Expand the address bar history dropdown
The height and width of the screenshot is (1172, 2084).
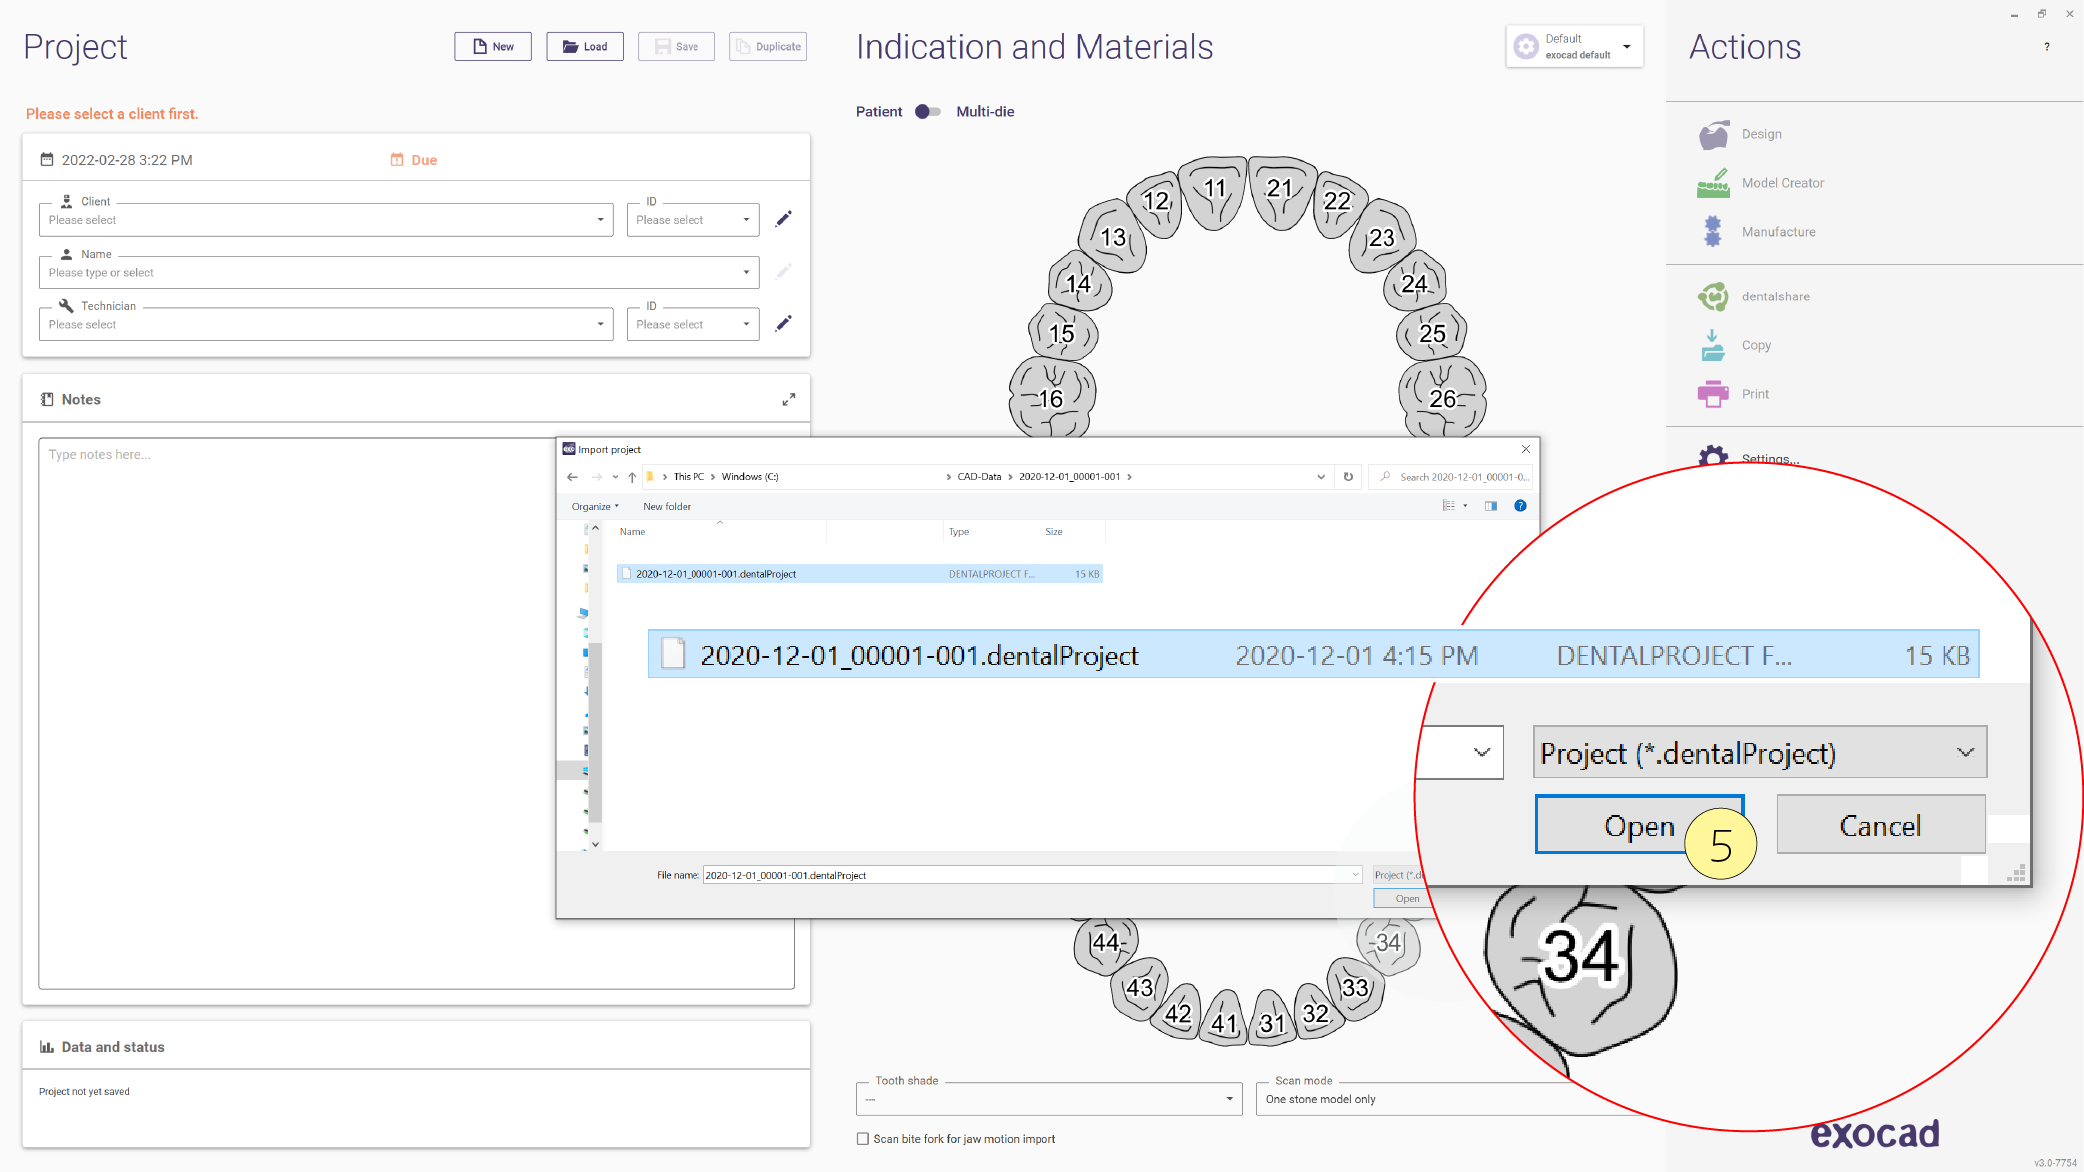coord(1321,477)
